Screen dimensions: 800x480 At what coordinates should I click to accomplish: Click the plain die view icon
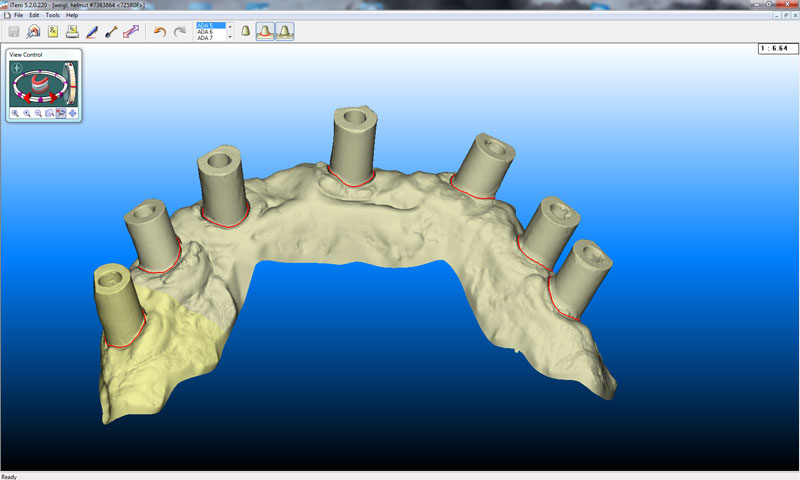click(246, 32)
